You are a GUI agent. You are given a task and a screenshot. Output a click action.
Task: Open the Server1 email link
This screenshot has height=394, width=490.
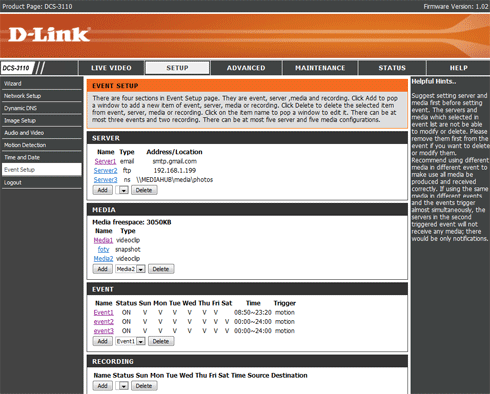(105, 161)
